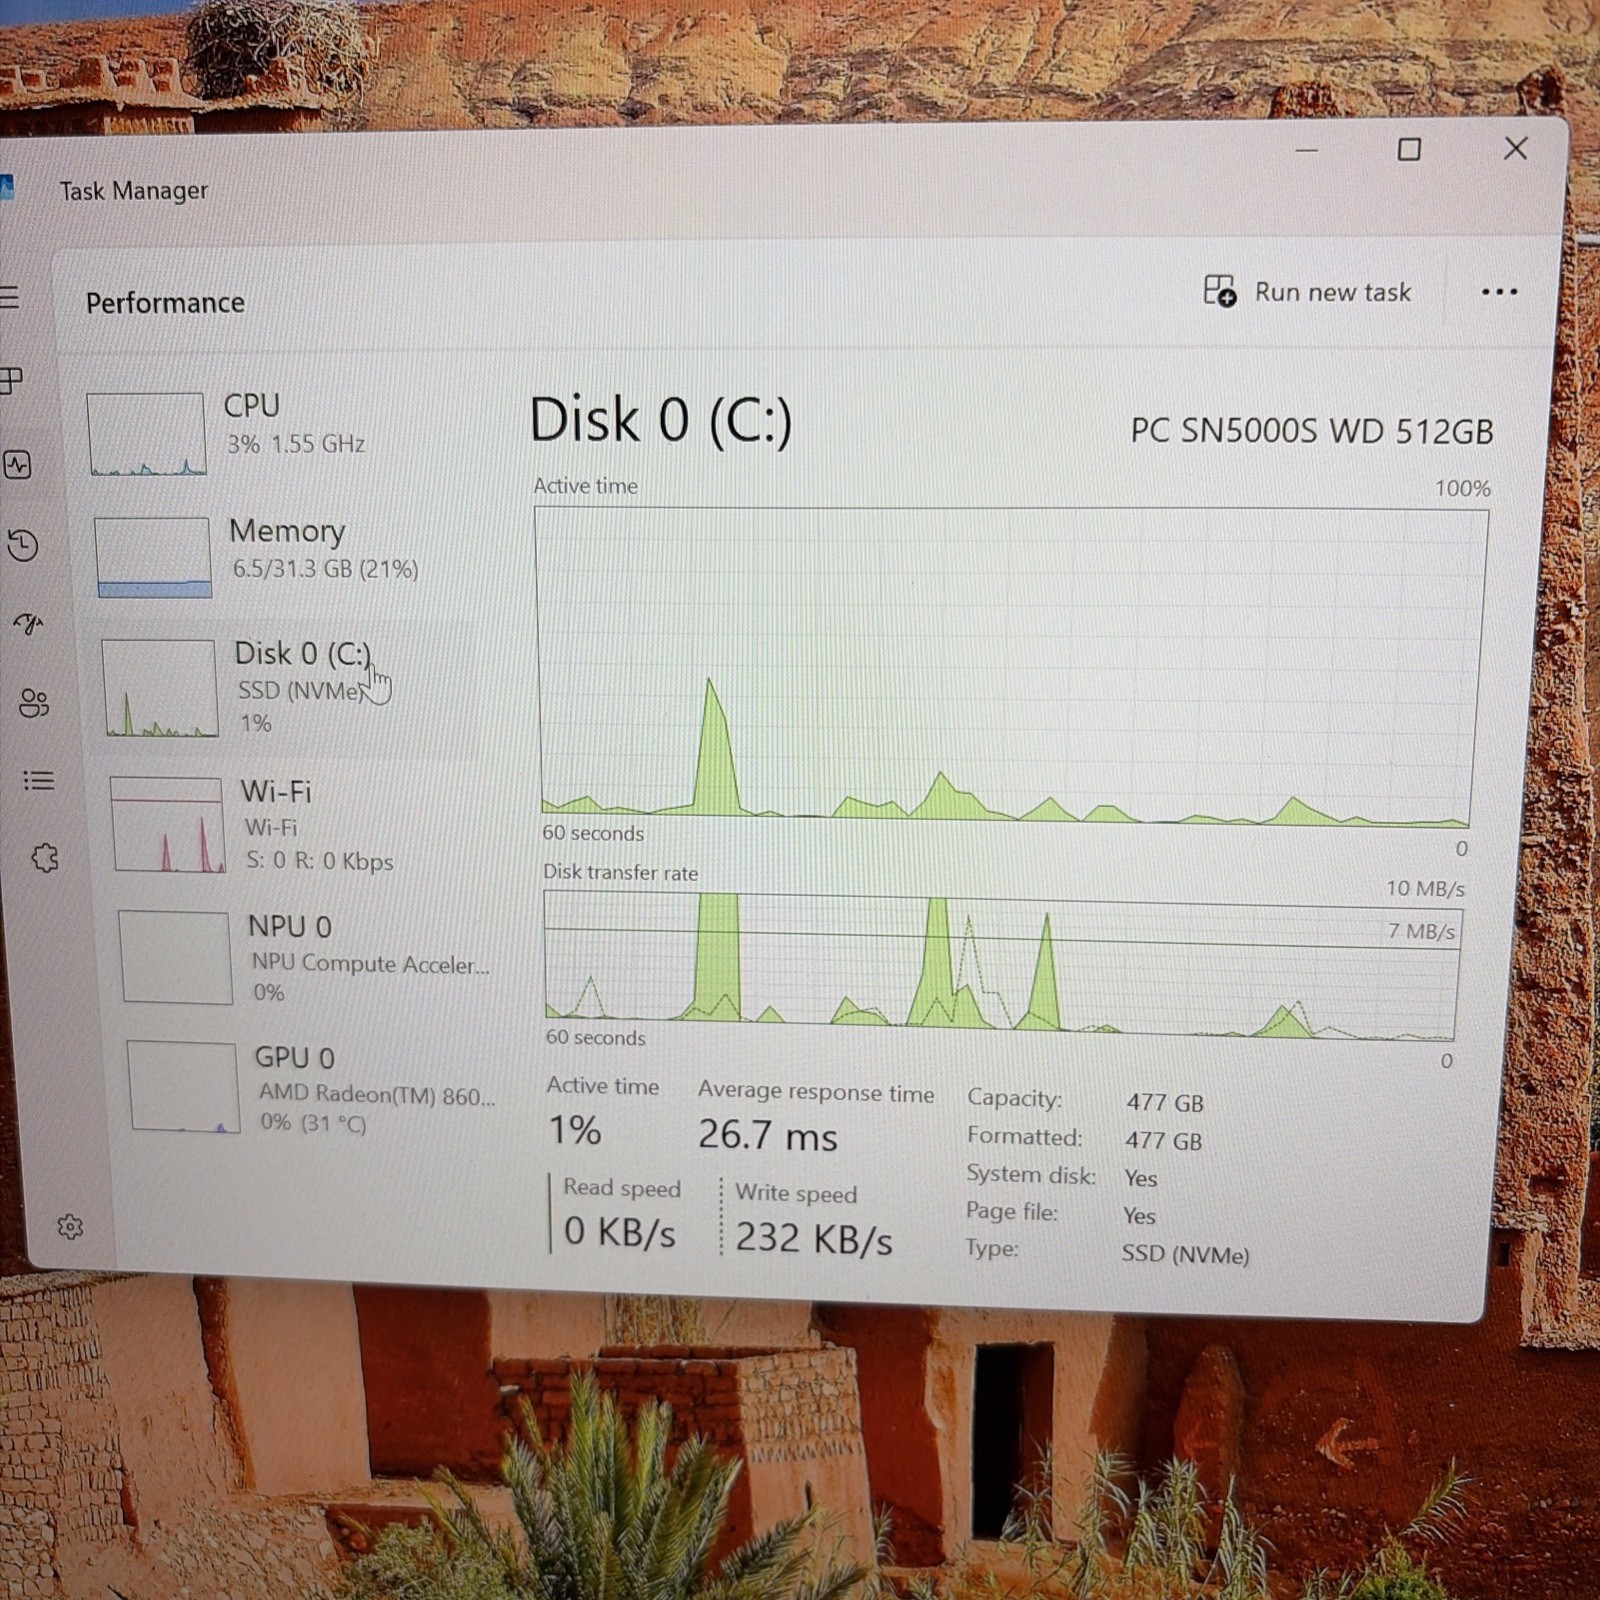Open the three-dot more options menu
Screen dimensions: 1600x1600
[x=1499, y=292]
